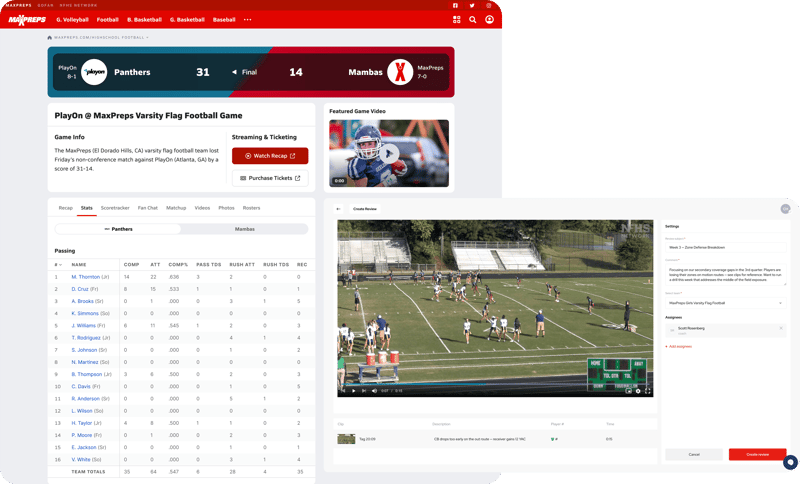
Task: Open the GoFan link in the top bar
Action: point(45,5)
